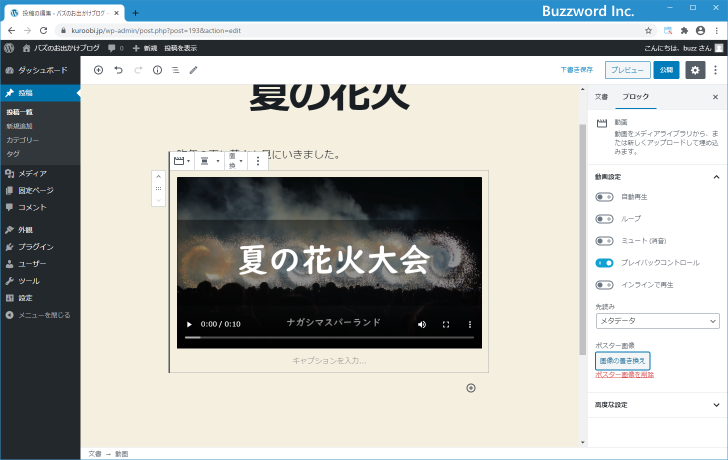Mute the video using speaker icon

coord(422,324)
